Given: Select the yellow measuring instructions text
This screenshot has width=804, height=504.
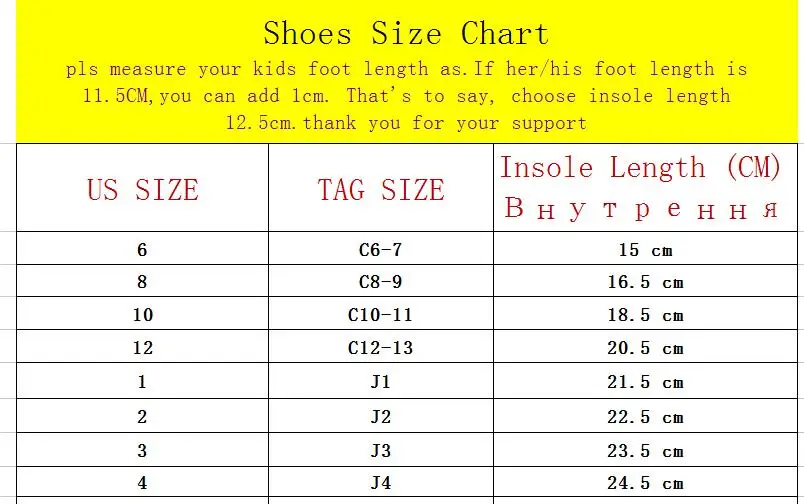Looking at the screenshot, I should (405, 96).
